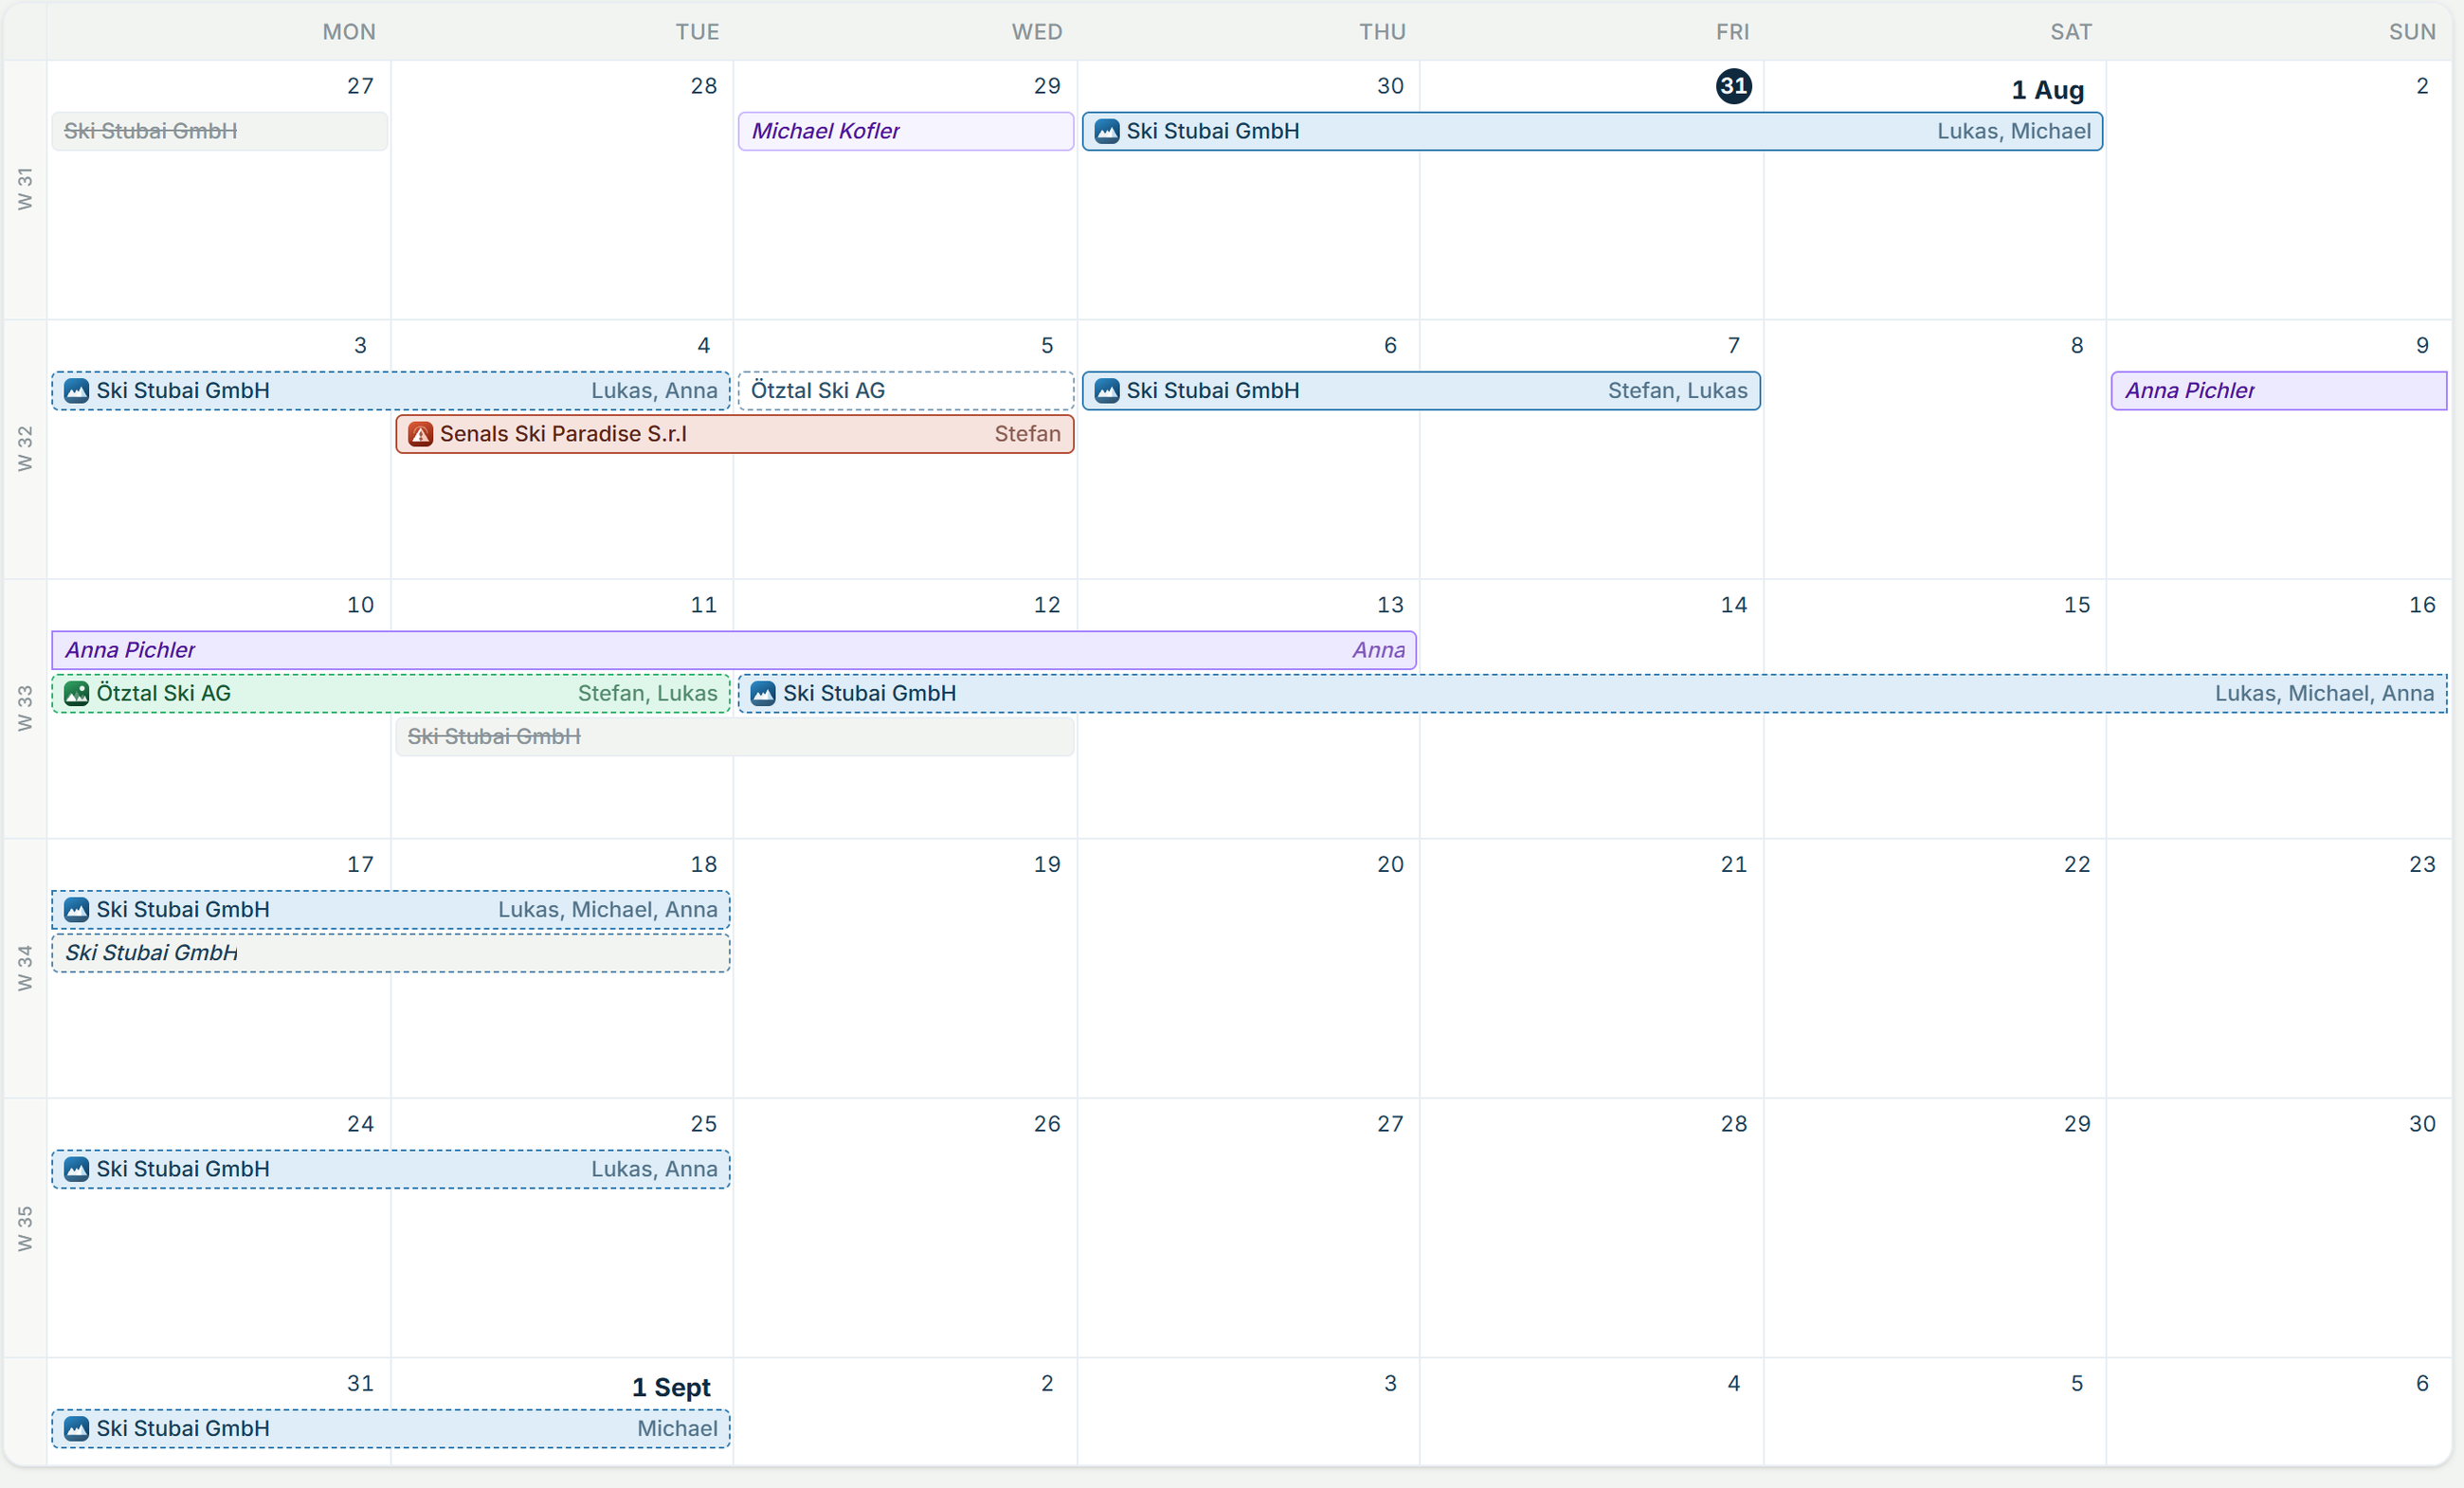Click assignees Stefan, Lukas on Ötztal Ski AG event
2464x1488 pixels.
coord(647,693)
